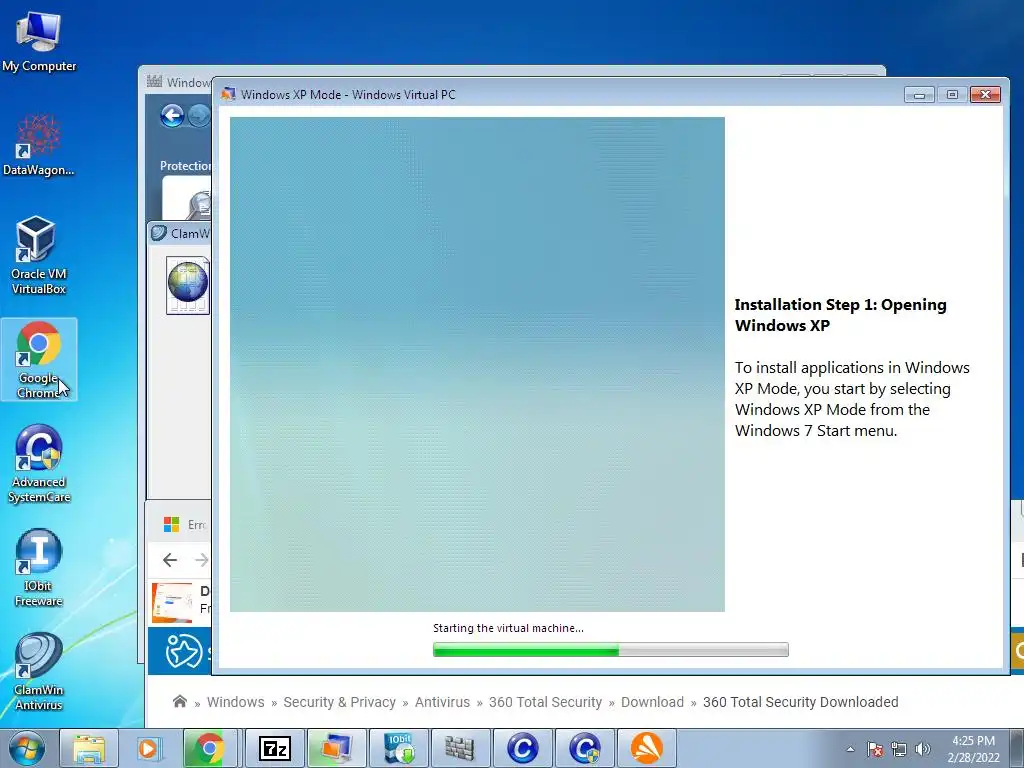Open the orange Avast taskbar icon
Viewport: 1024px width, 768px height.
click(x=647, y=748)
